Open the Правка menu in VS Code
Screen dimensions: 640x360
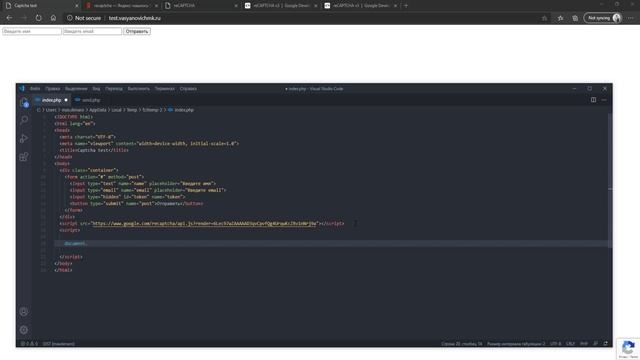[x=53, y=89]
